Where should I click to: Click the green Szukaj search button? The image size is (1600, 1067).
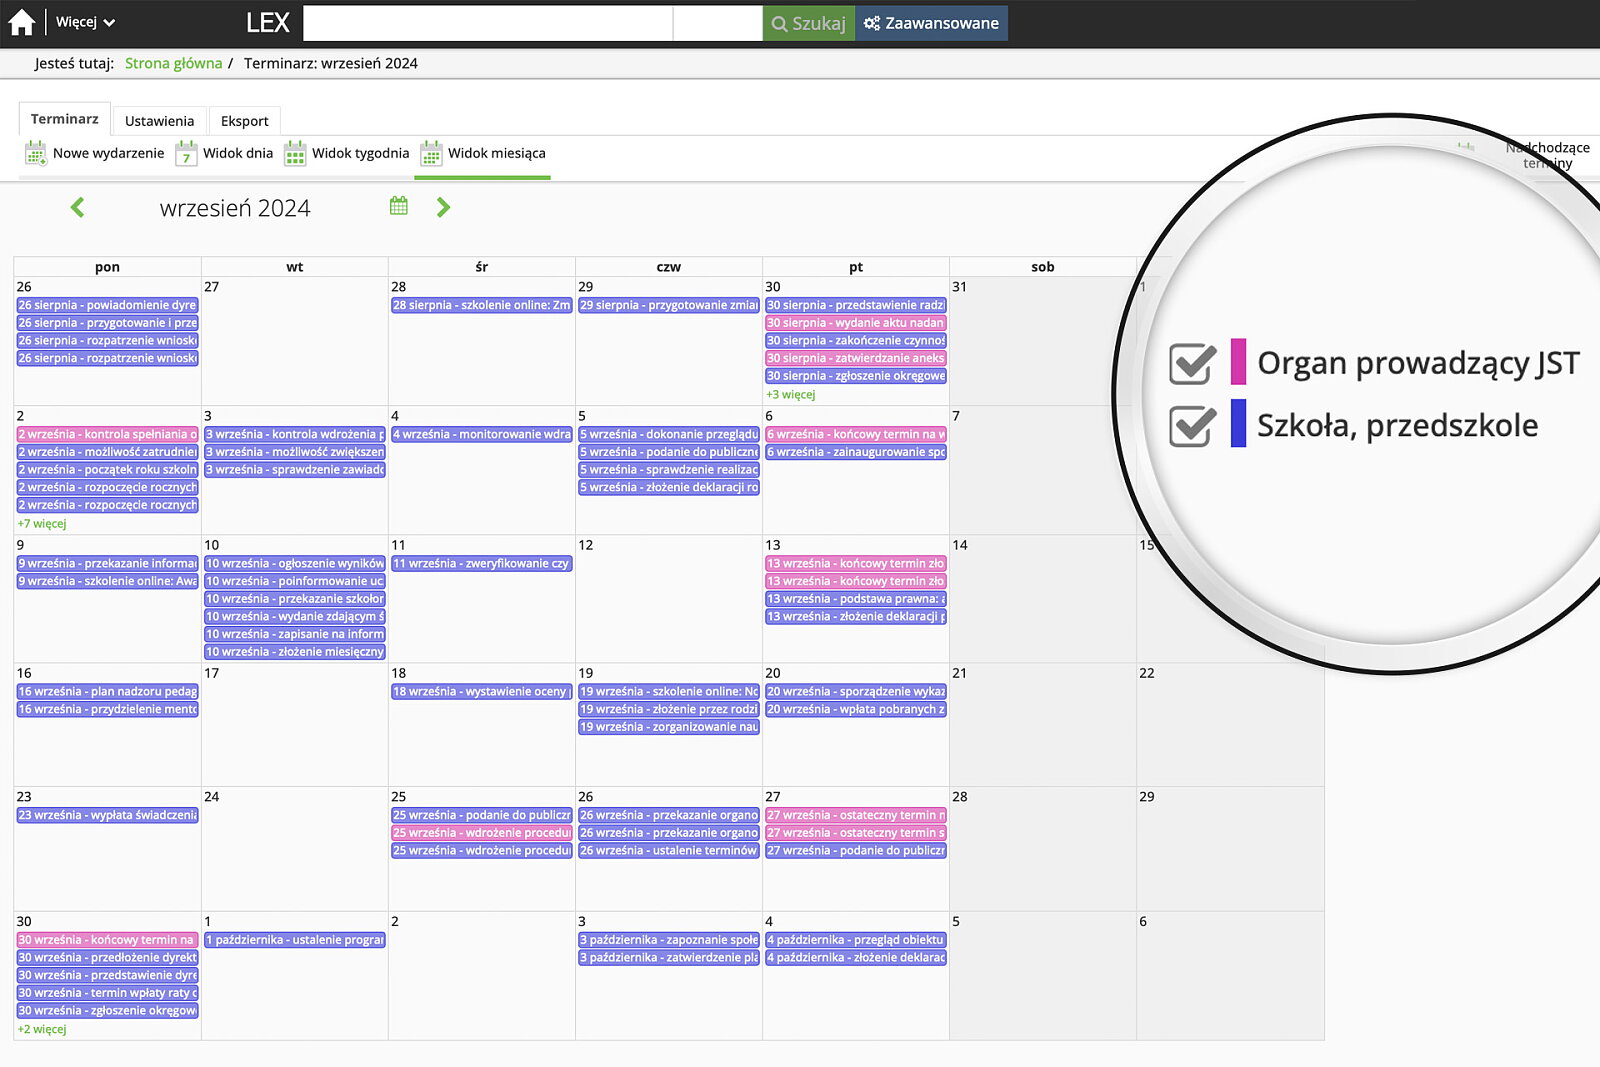point(808,23)
